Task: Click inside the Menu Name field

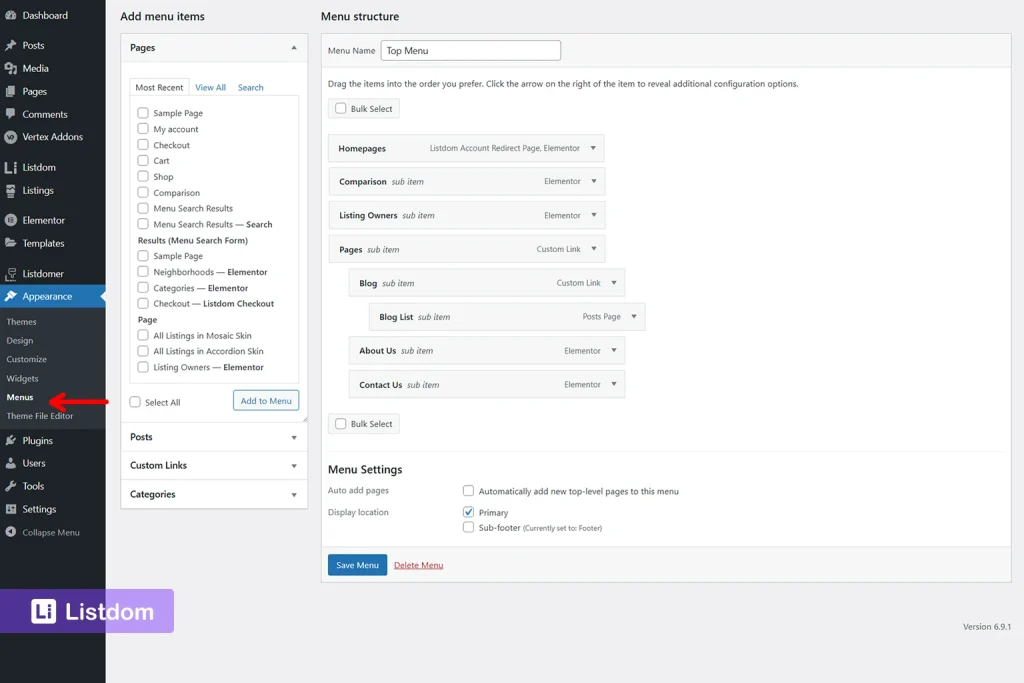Action: [x=470, y=50]
